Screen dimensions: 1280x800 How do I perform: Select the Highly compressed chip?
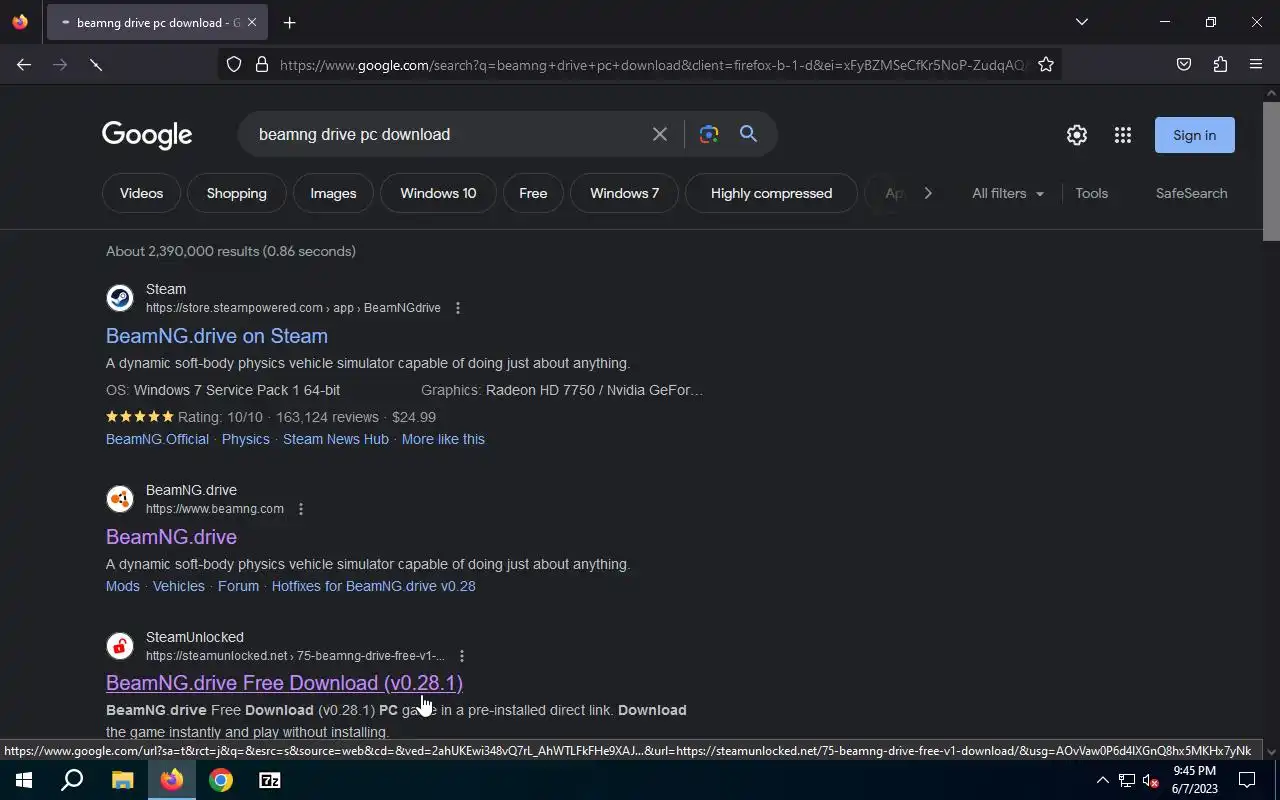[x=771, y=193]
